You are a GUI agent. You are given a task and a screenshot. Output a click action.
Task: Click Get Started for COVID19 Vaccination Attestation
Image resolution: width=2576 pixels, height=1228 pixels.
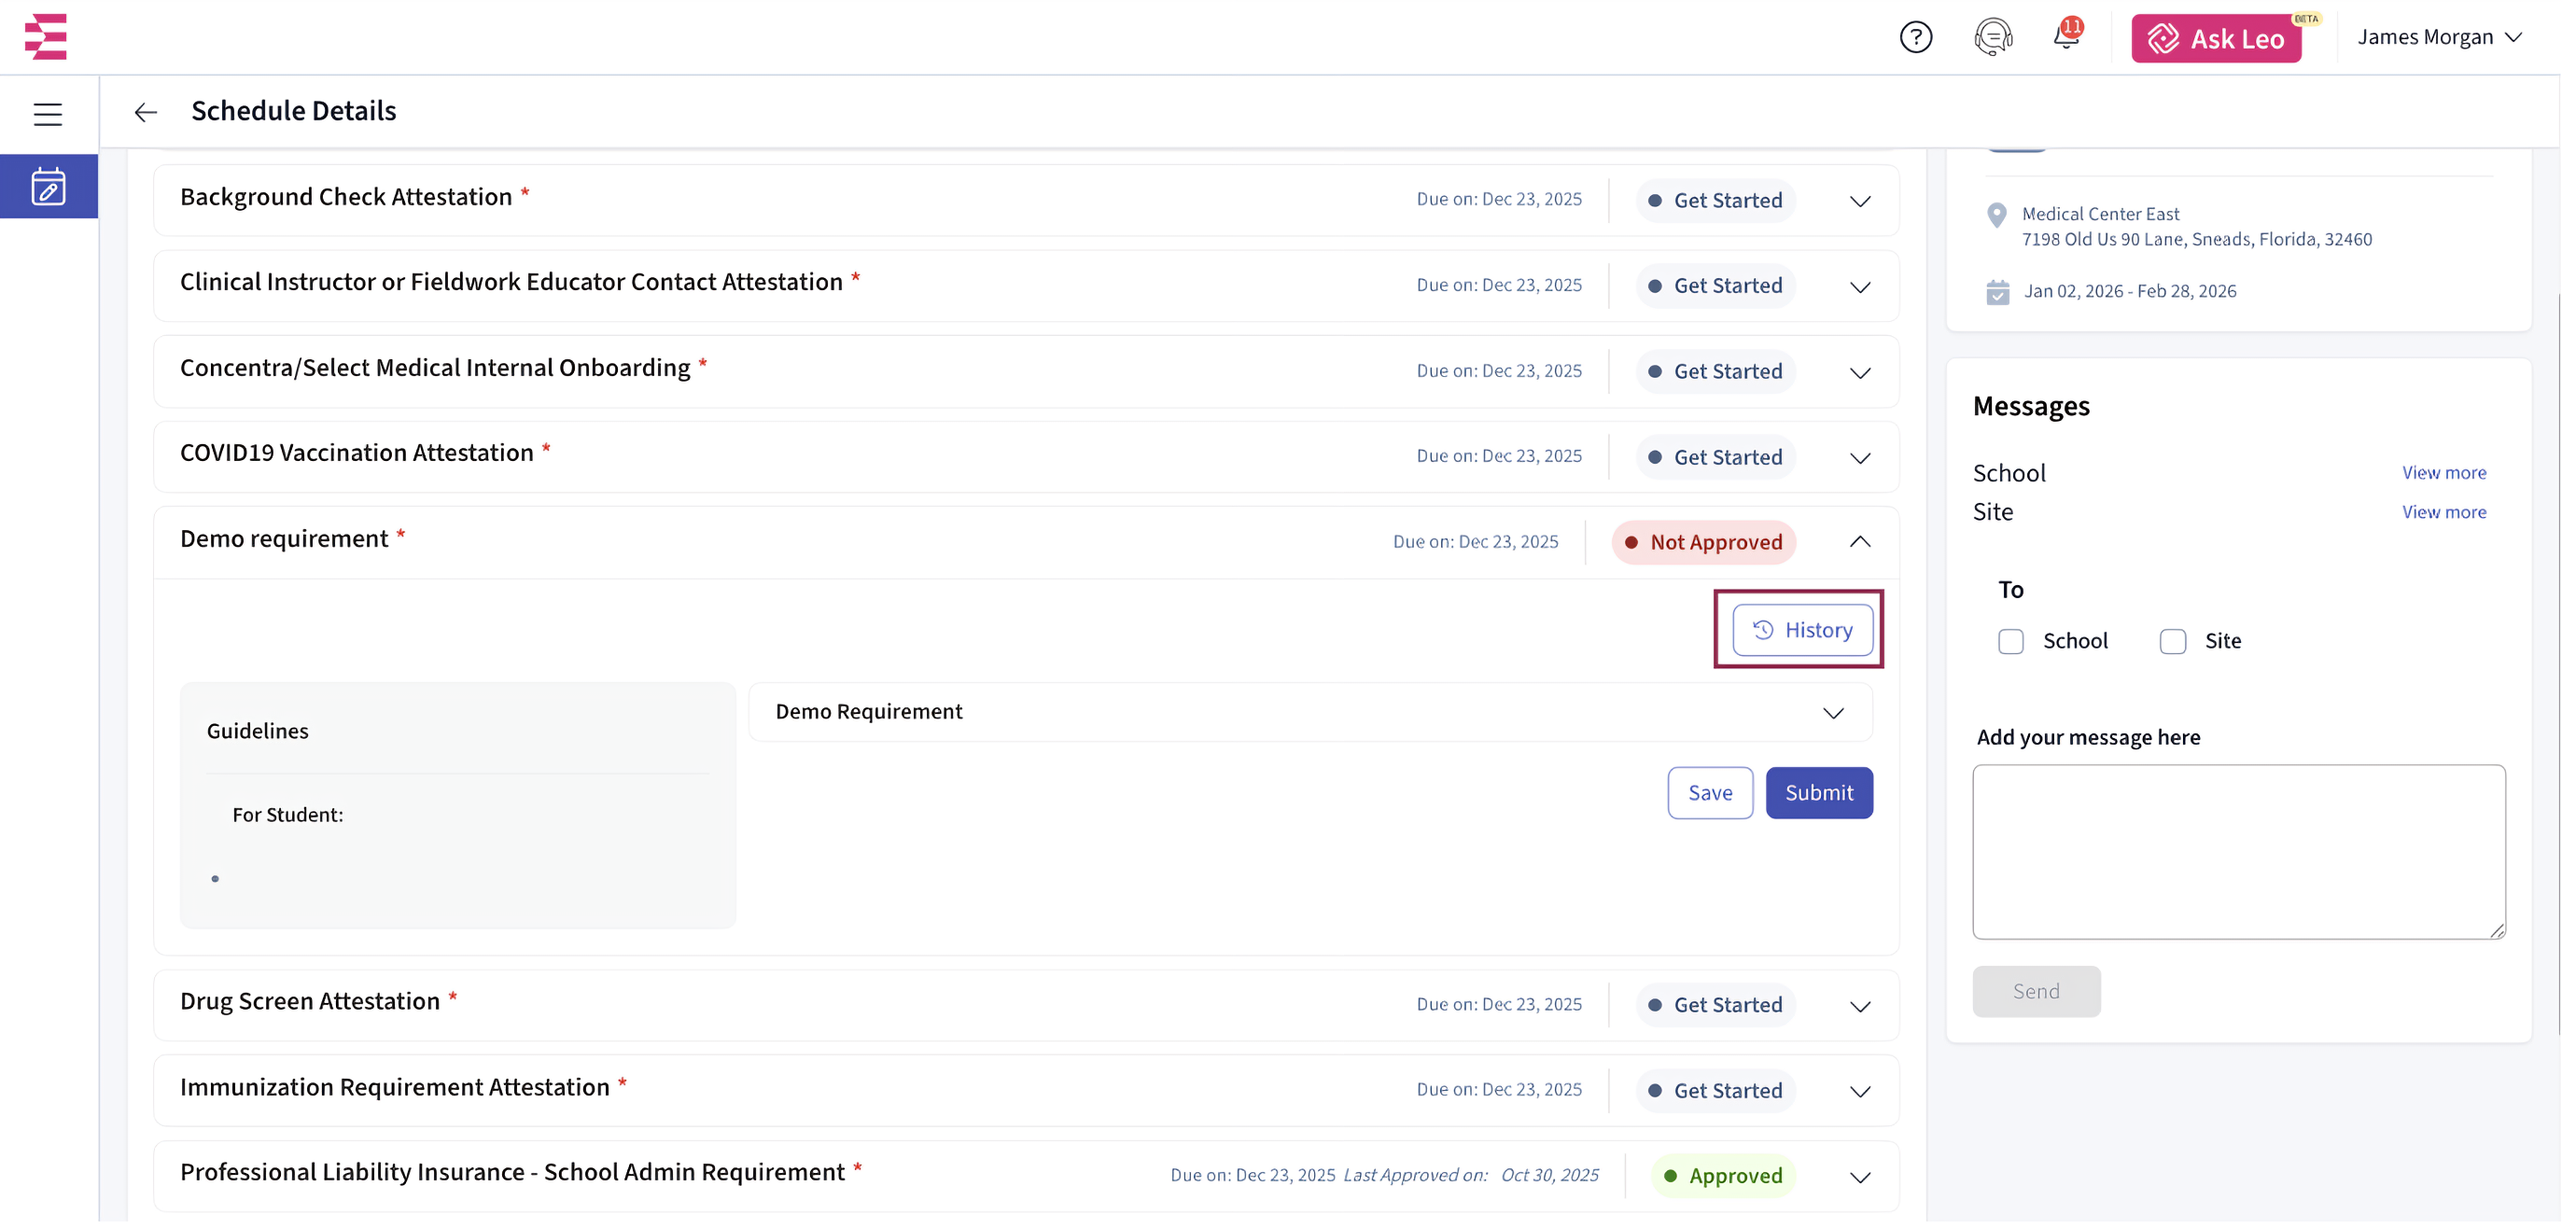1716,457
